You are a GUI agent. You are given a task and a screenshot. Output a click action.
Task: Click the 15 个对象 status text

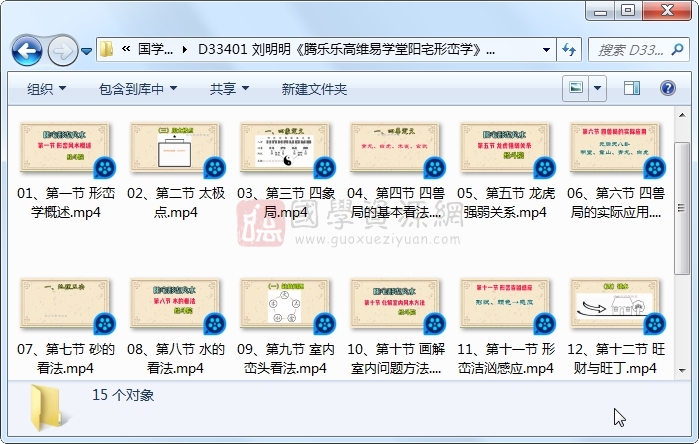[123, 395]
